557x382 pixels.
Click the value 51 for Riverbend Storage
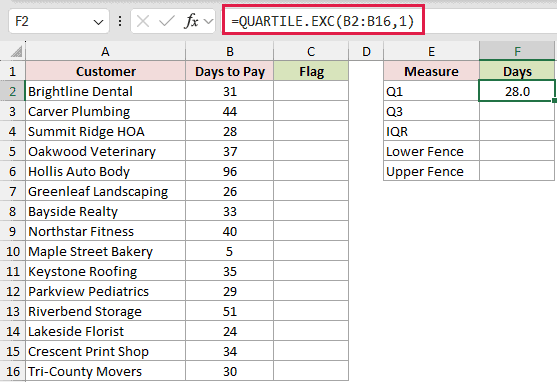[229, 311]
